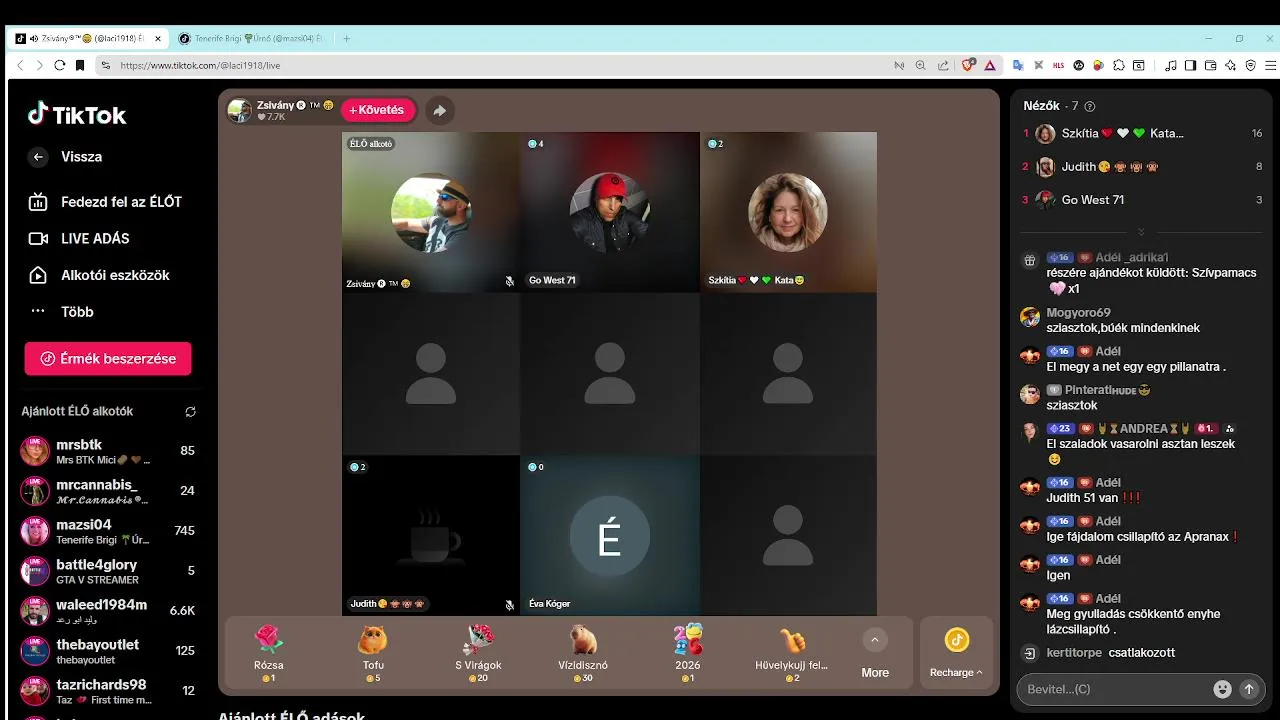The image size is (1280, 720).
Task: Expand More gifts
Action: (x=875, y=653)
